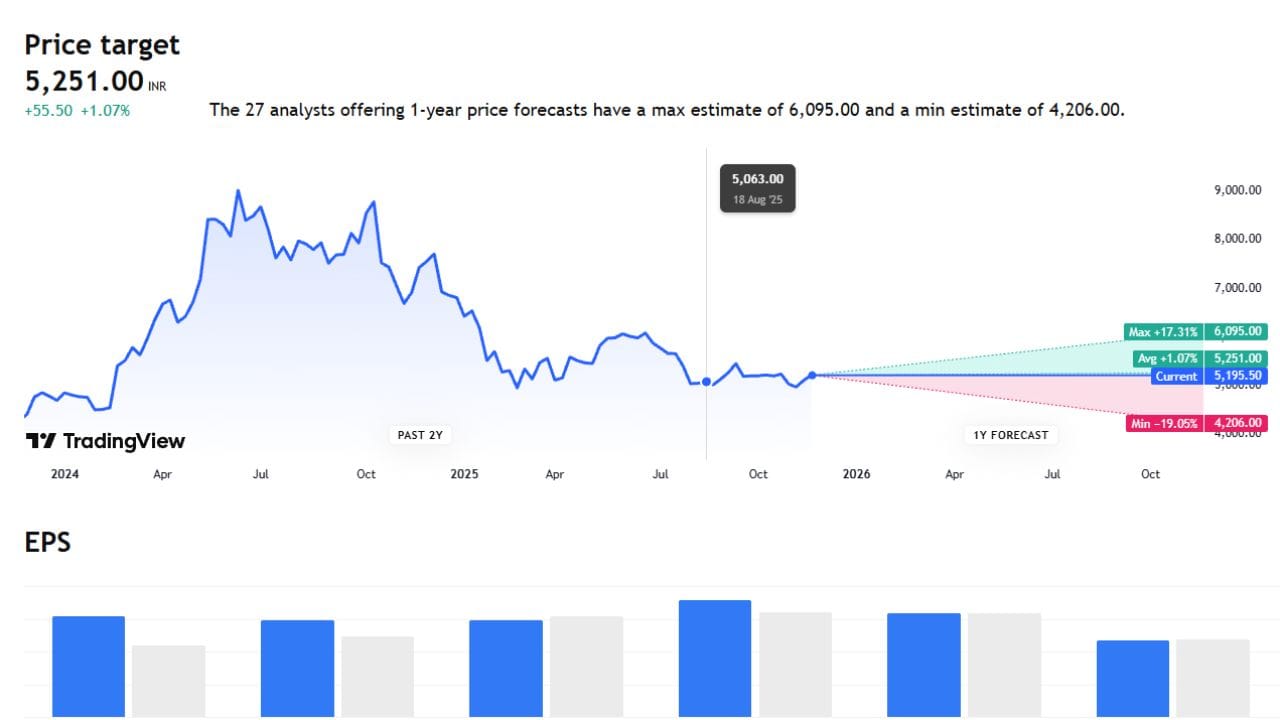This screenshot has height=720, width=1280.
Task: Click the current price dot at forecast start
Action: tap(812, 375)
